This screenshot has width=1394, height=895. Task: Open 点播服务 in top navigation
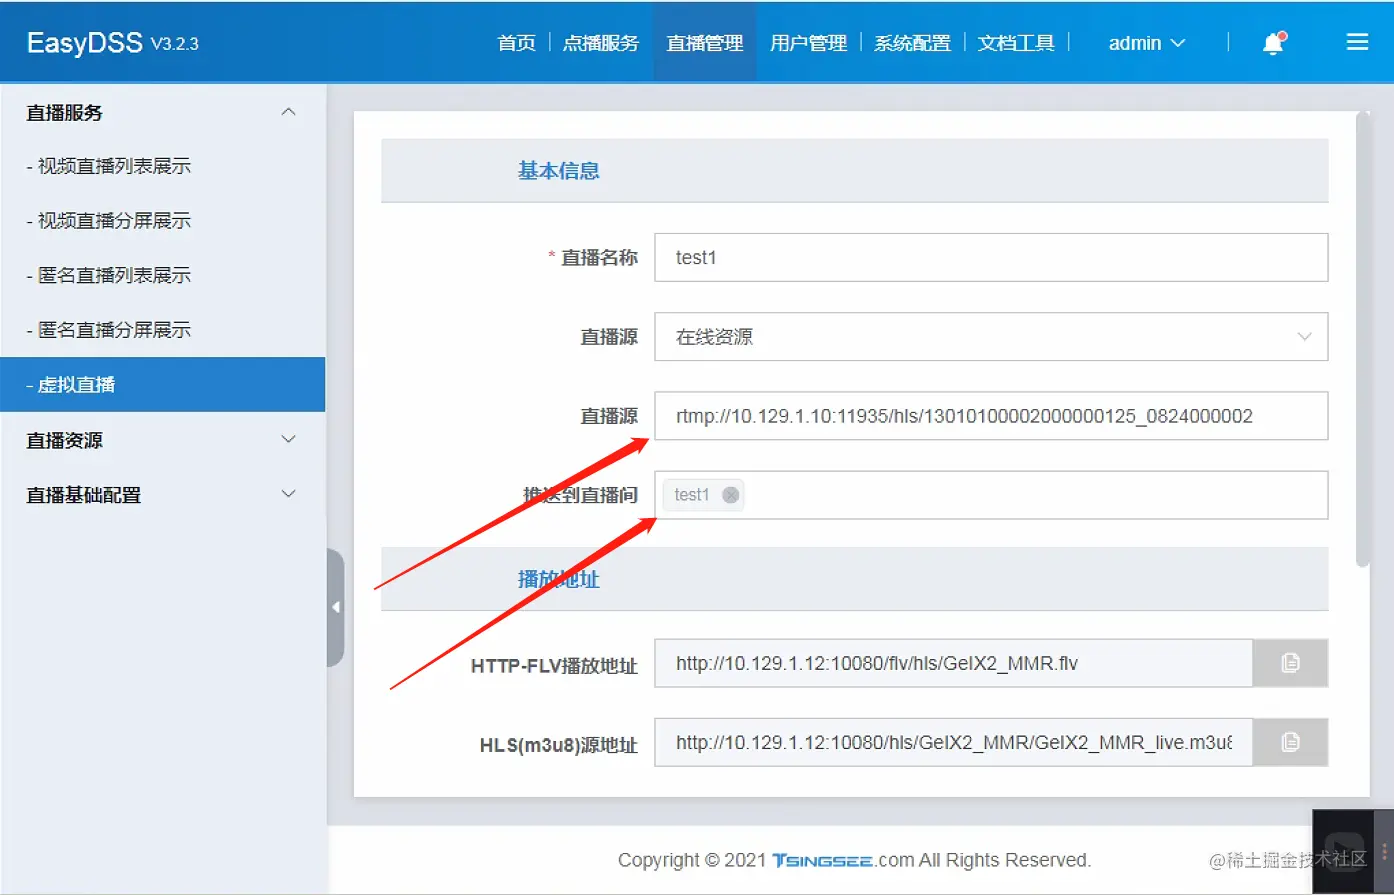(601, 43)
